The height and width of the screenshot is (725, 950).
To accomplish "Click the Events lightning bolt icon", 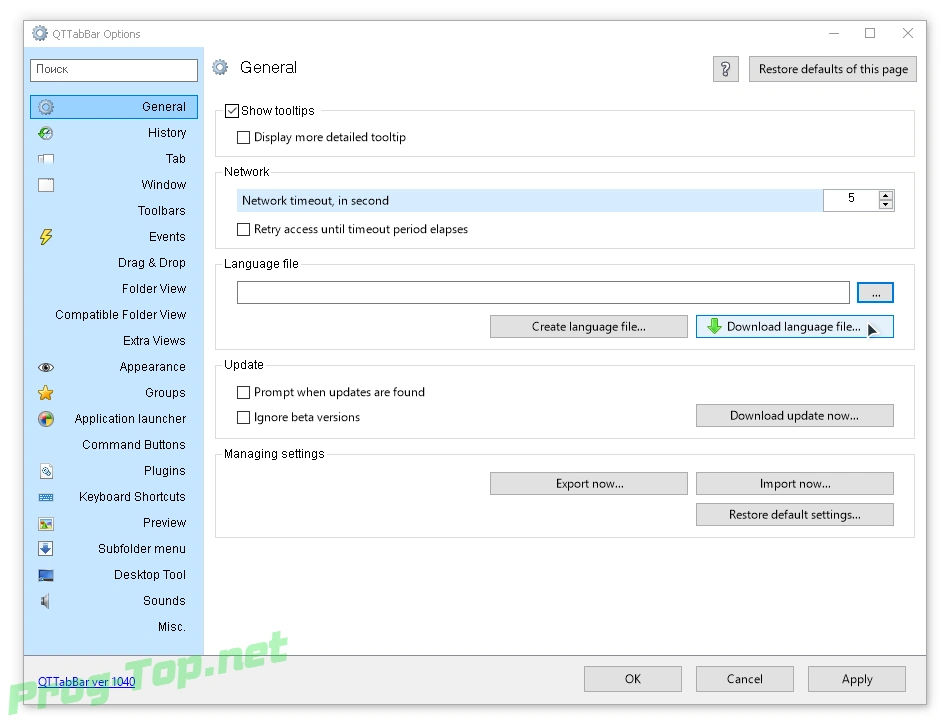I will 46,237.
